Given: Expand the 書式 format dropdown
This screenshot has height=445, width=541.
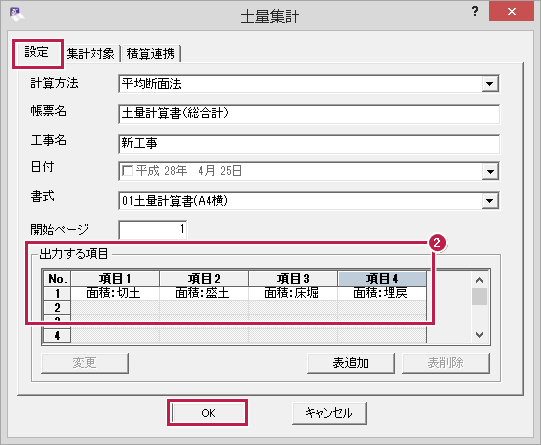Looking at the screenshot, I should [x=490, y=201].
